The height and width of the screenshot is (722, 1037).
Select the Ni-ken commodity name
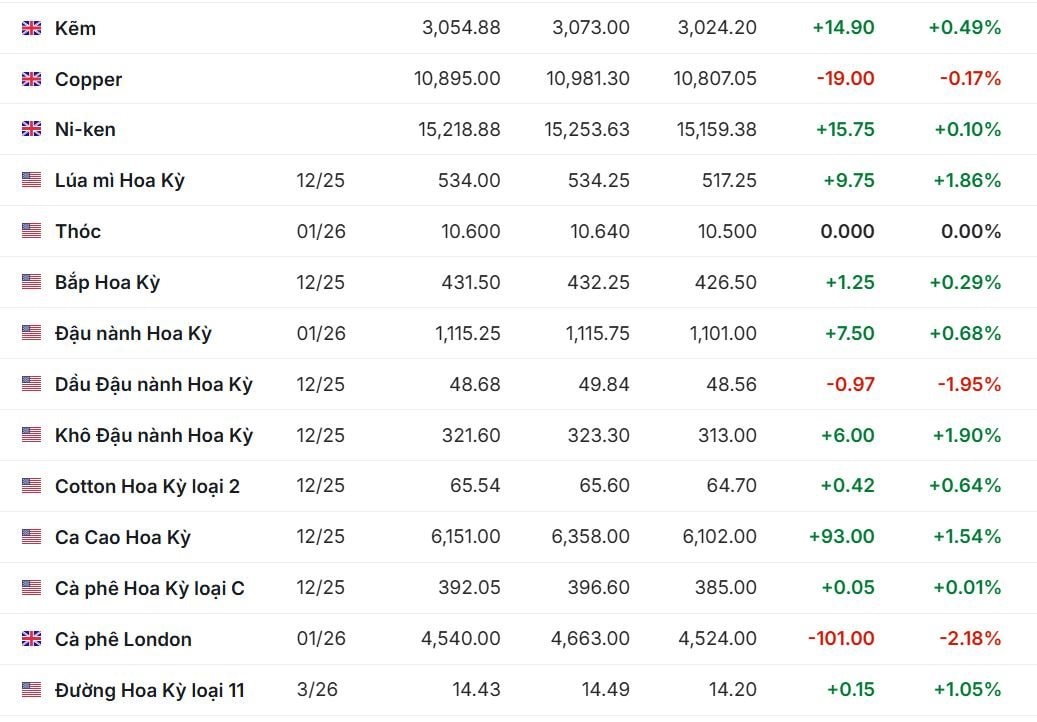pos(86,129)
